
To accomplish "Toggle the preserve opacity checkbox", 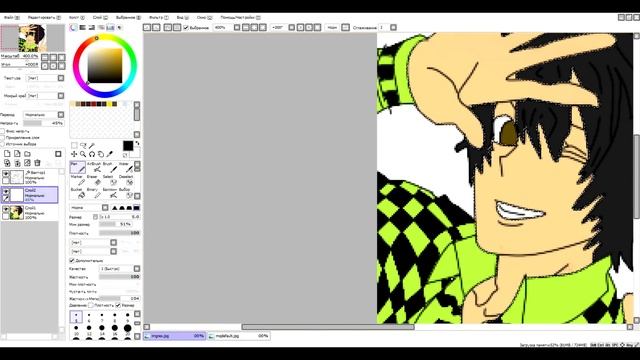I will coord(2,131).
